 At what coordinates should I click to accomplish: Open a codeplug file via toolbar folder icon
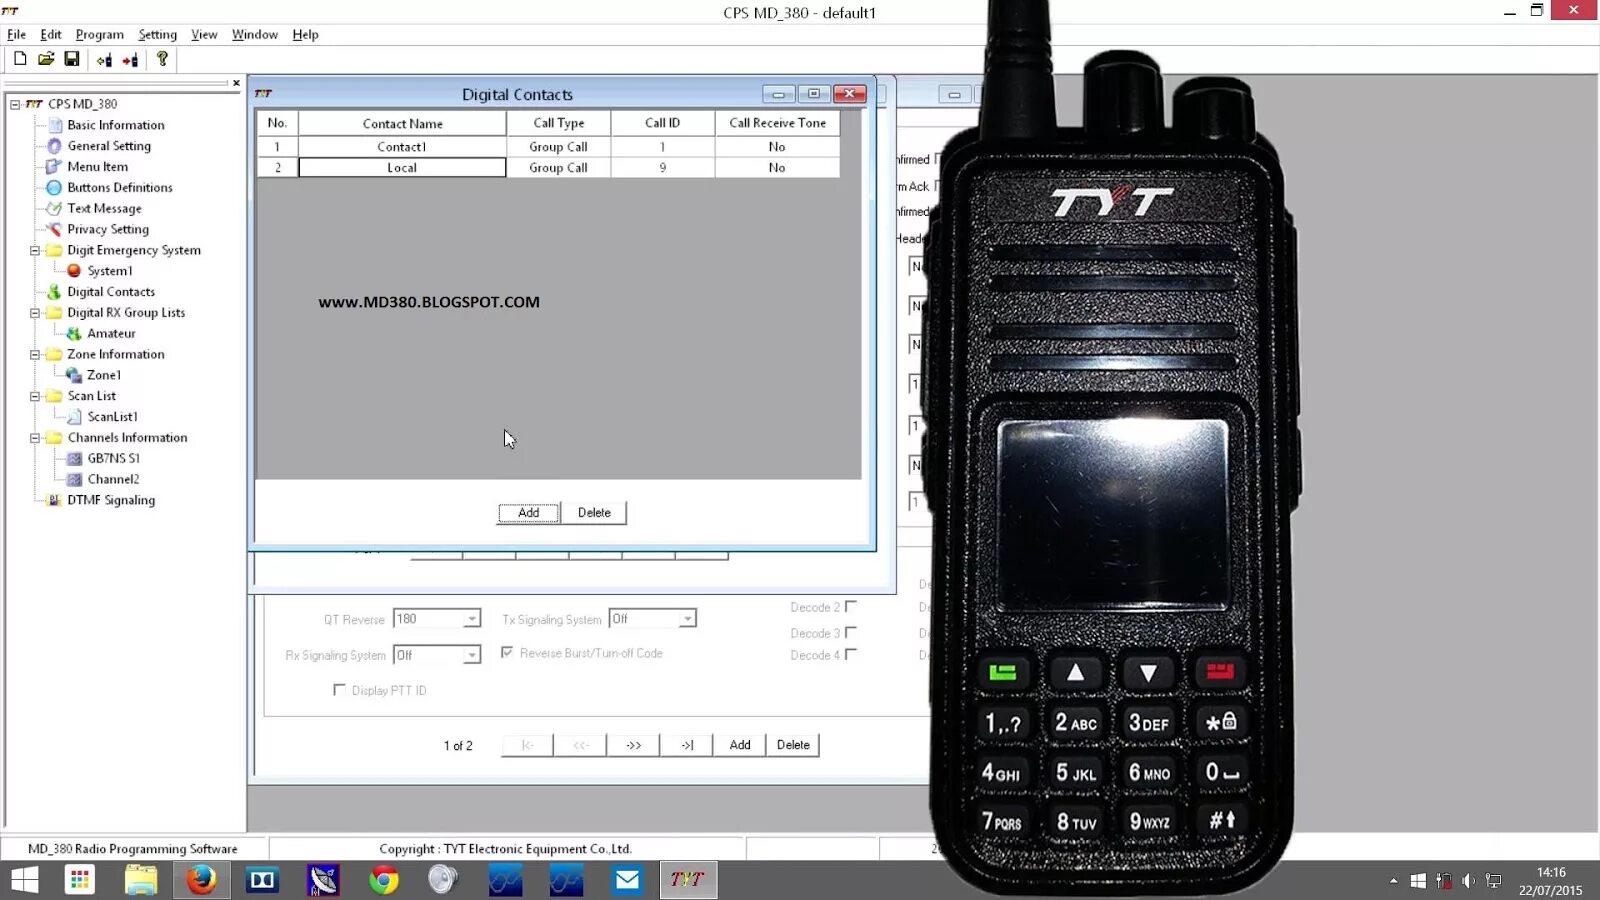(x=46, y=59)
